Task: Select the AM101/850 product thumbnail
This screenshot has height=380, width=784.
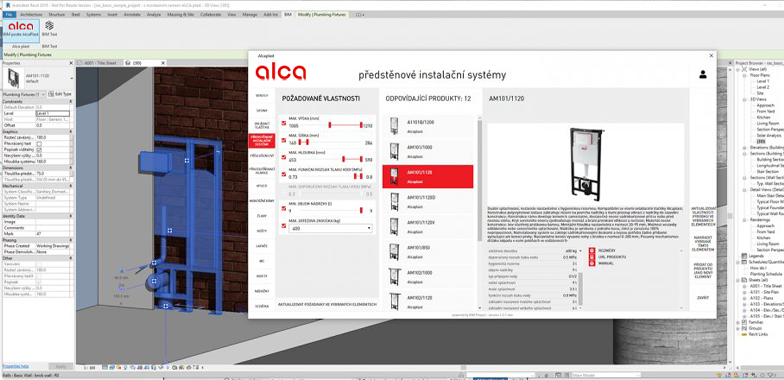Action: pos(394,252)
